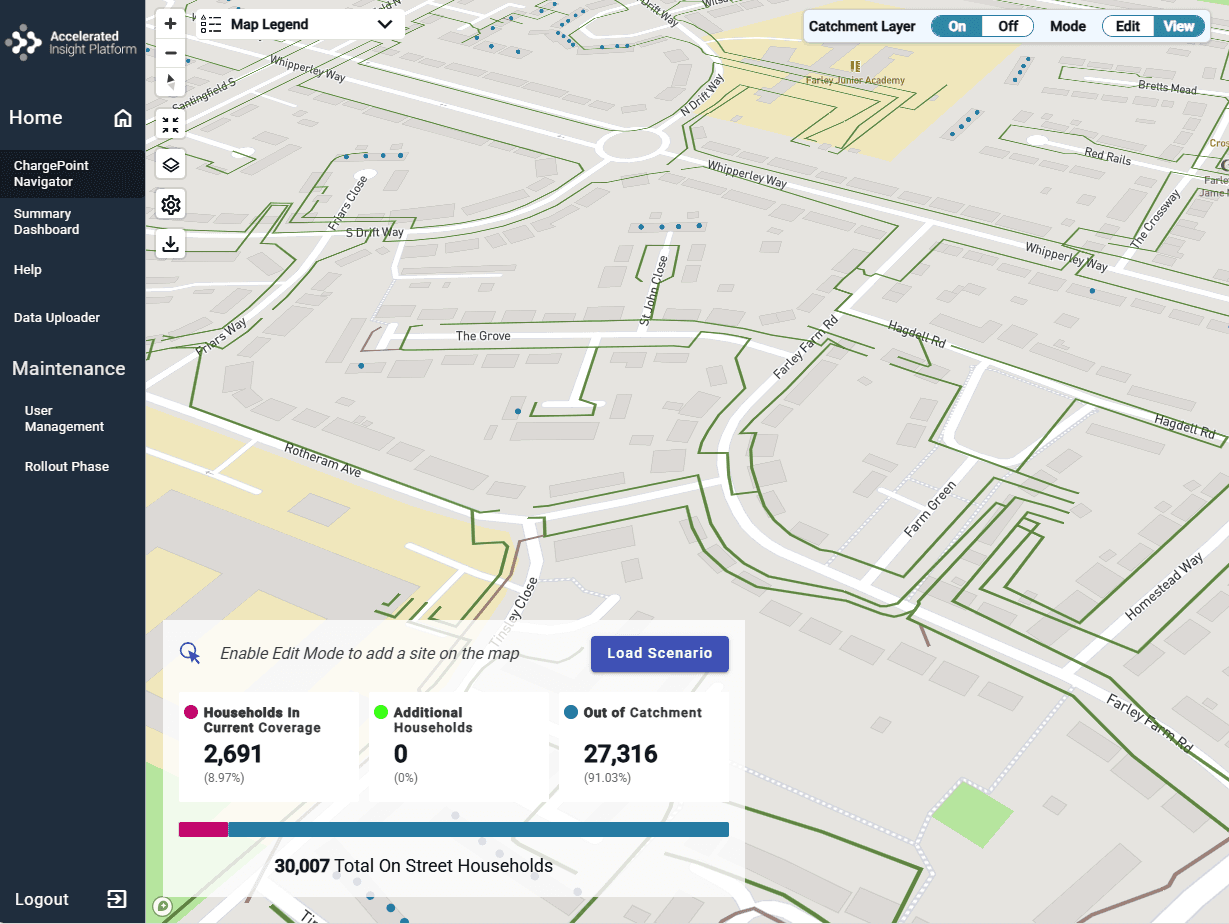Screen dimensions: 1229x924
Task: Open the map layers stack icon
Action: pos(171,165)
